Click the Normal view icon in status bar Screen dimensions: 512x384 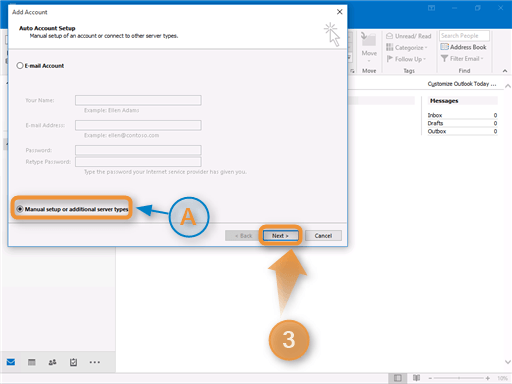click(398, 378)
